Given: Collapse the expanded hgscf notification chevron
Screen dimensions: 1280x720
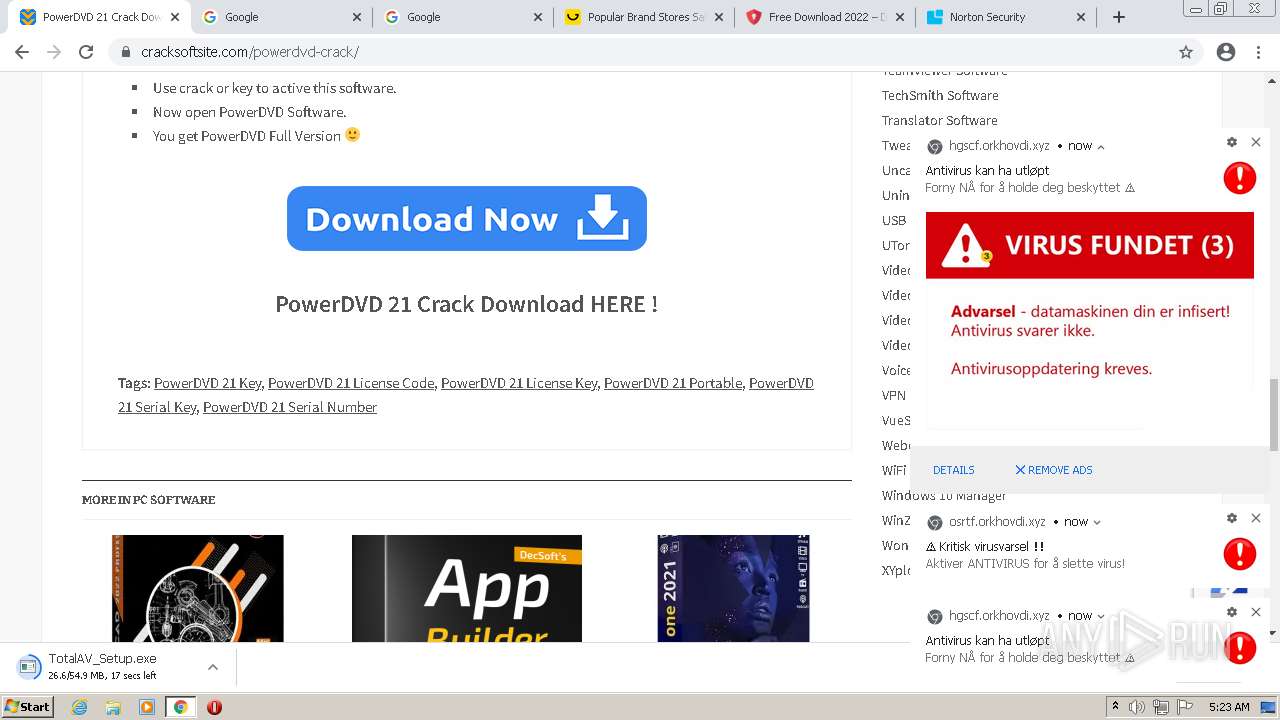Looking at the screenshot, I should tap(1101, 146).
